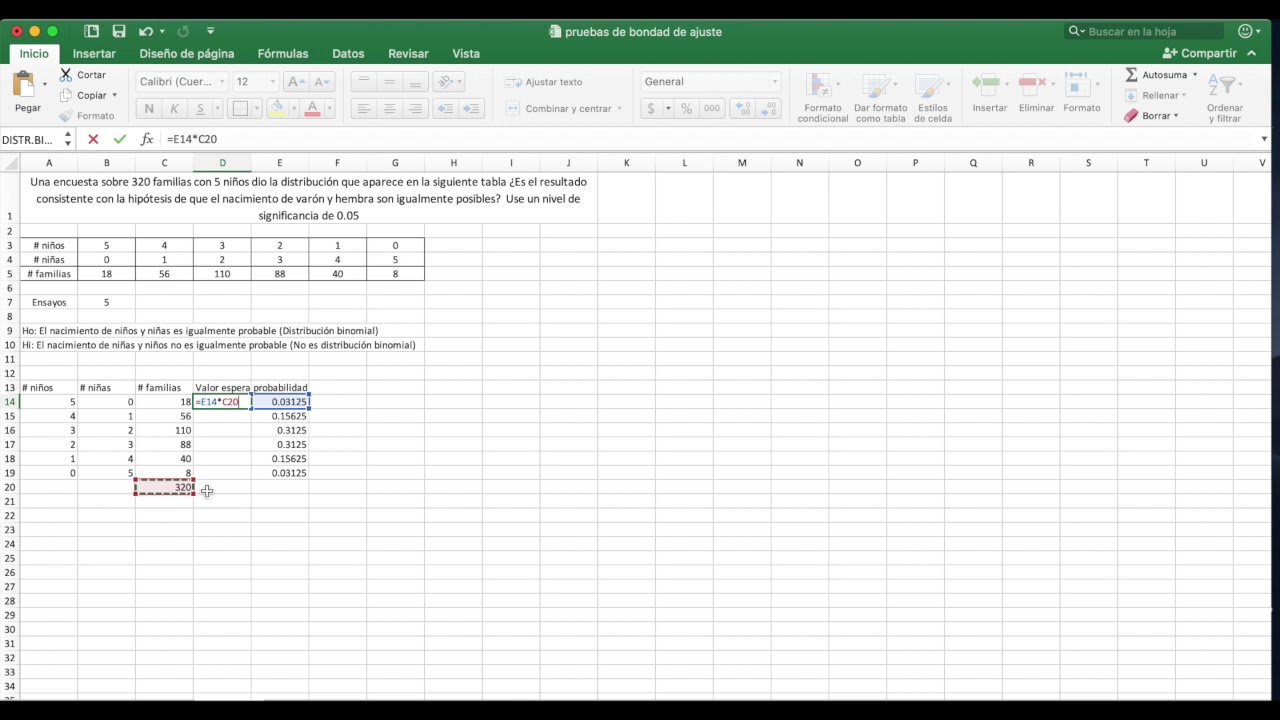Click the Borrar eraser icon
Image resolution: width=1280 pixels, height=720 pixels.
(1131, 116)
